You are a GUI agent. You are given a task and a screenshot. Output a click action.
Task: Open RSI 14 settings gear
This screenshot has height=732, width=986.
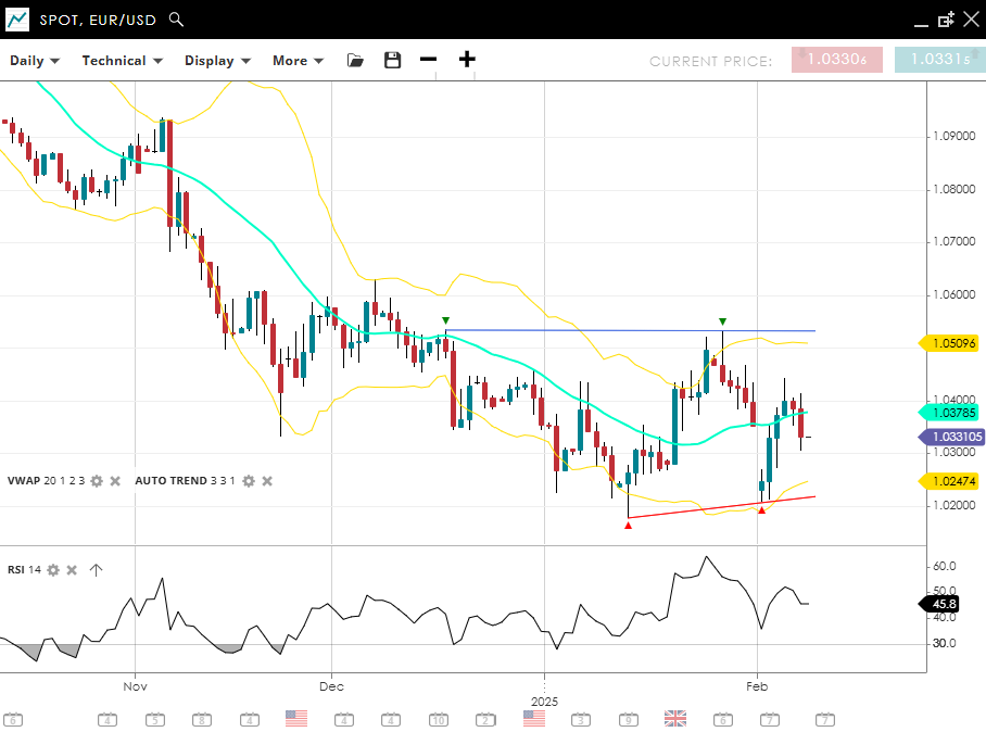53,570
